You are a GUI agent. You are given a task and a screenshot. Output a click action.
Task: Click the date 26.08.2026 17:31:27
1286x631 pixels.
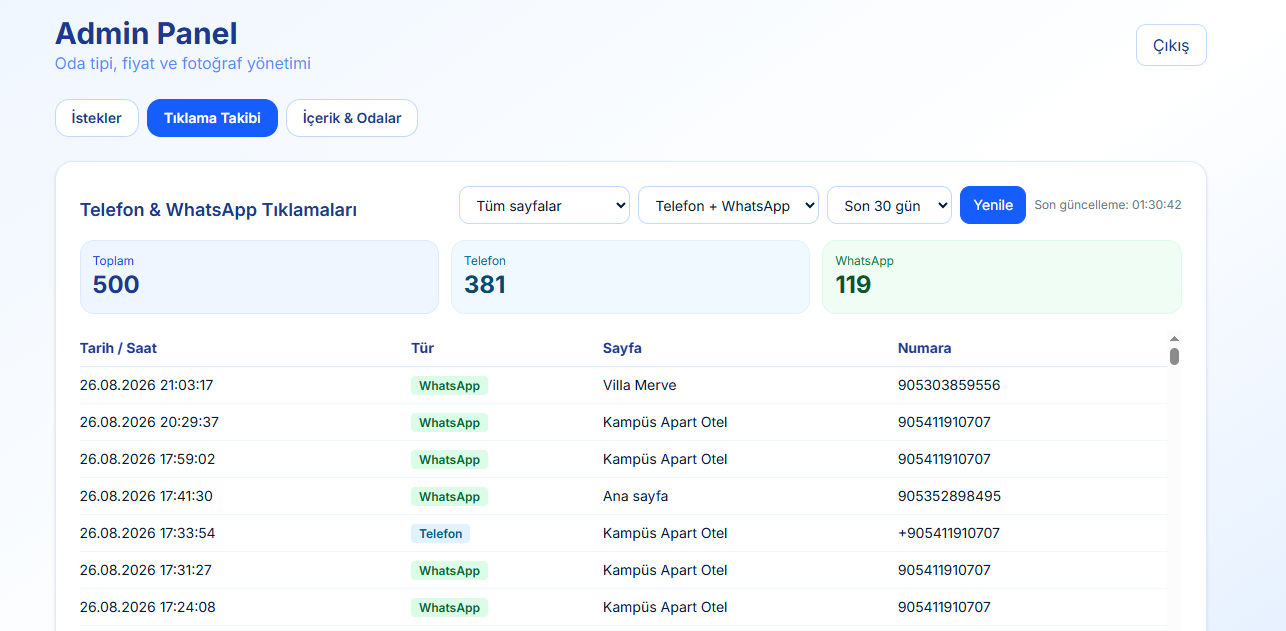pyautogui.click(x=145, y=570)
